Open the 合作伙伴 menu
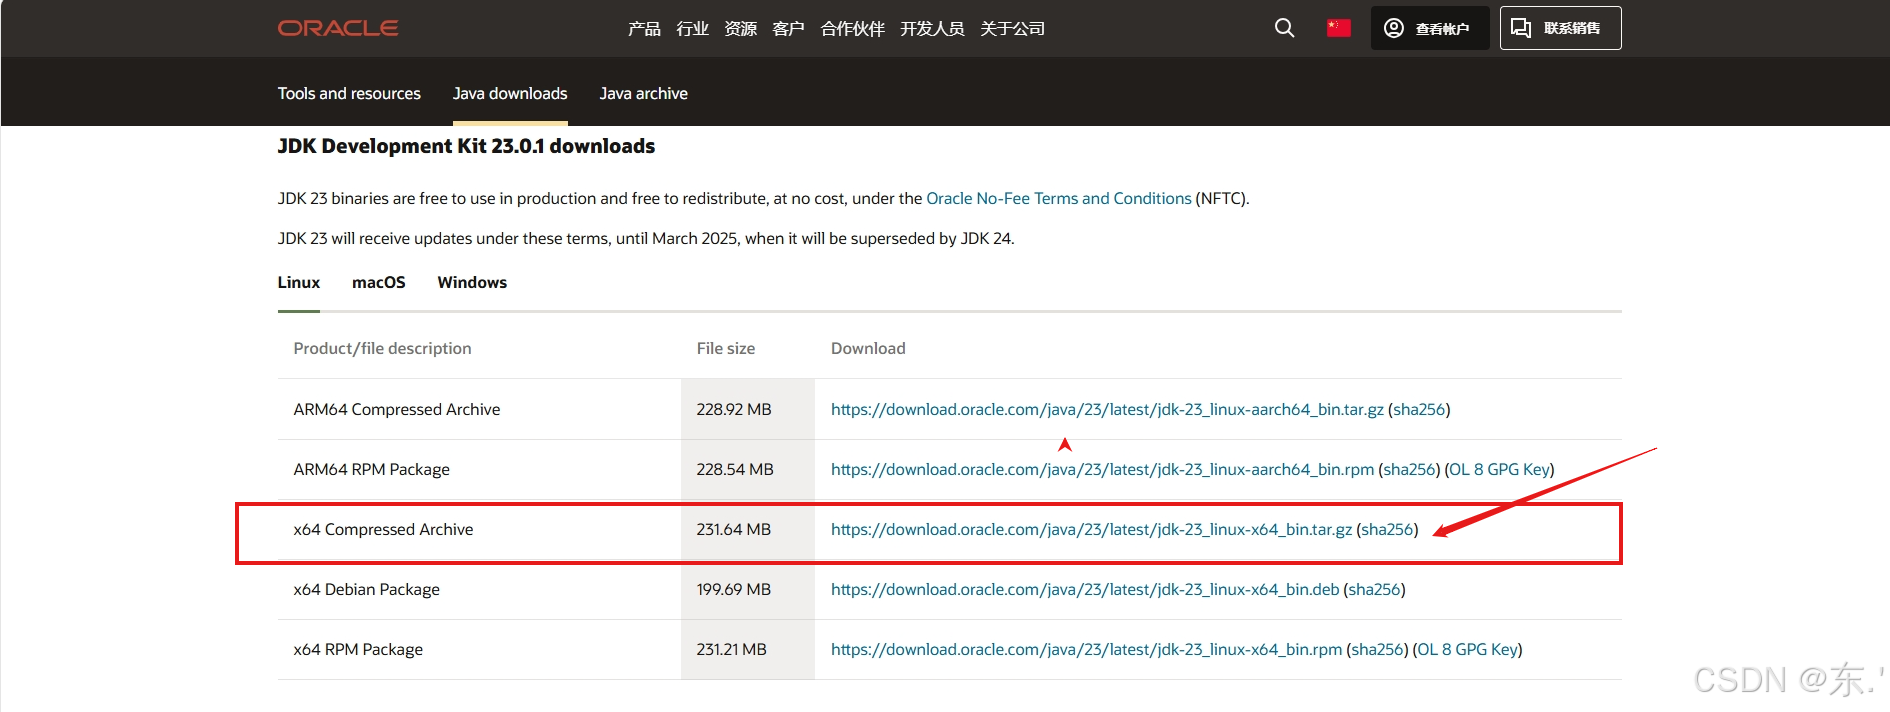The image size is (1890, 712). coord(852,29)
